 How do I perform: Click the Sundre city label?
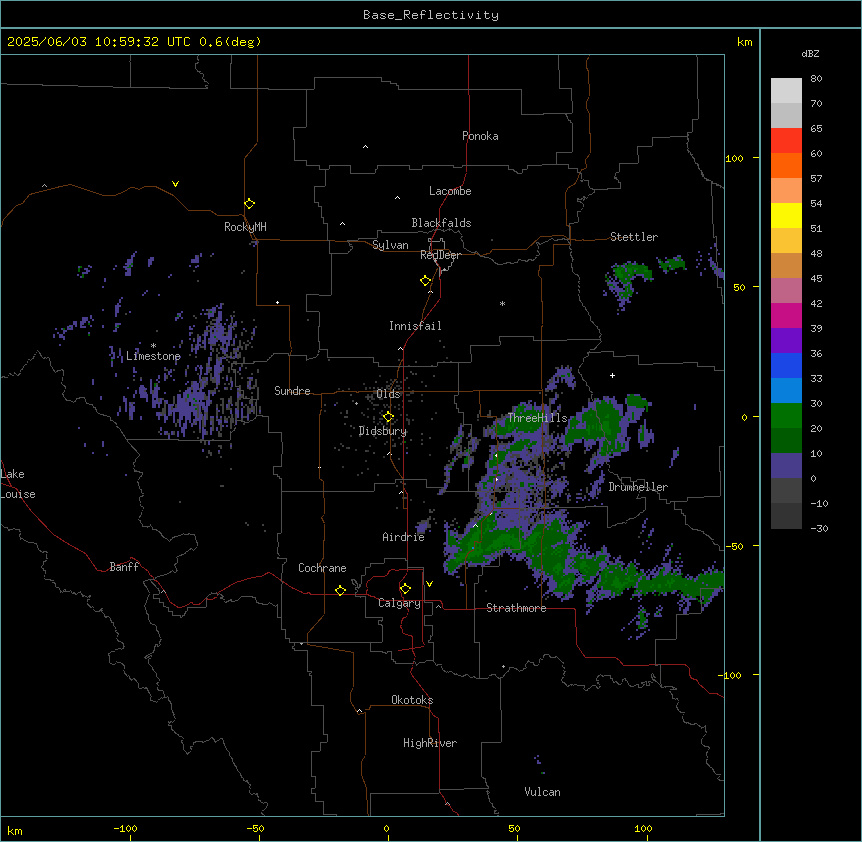click(292, 391)
